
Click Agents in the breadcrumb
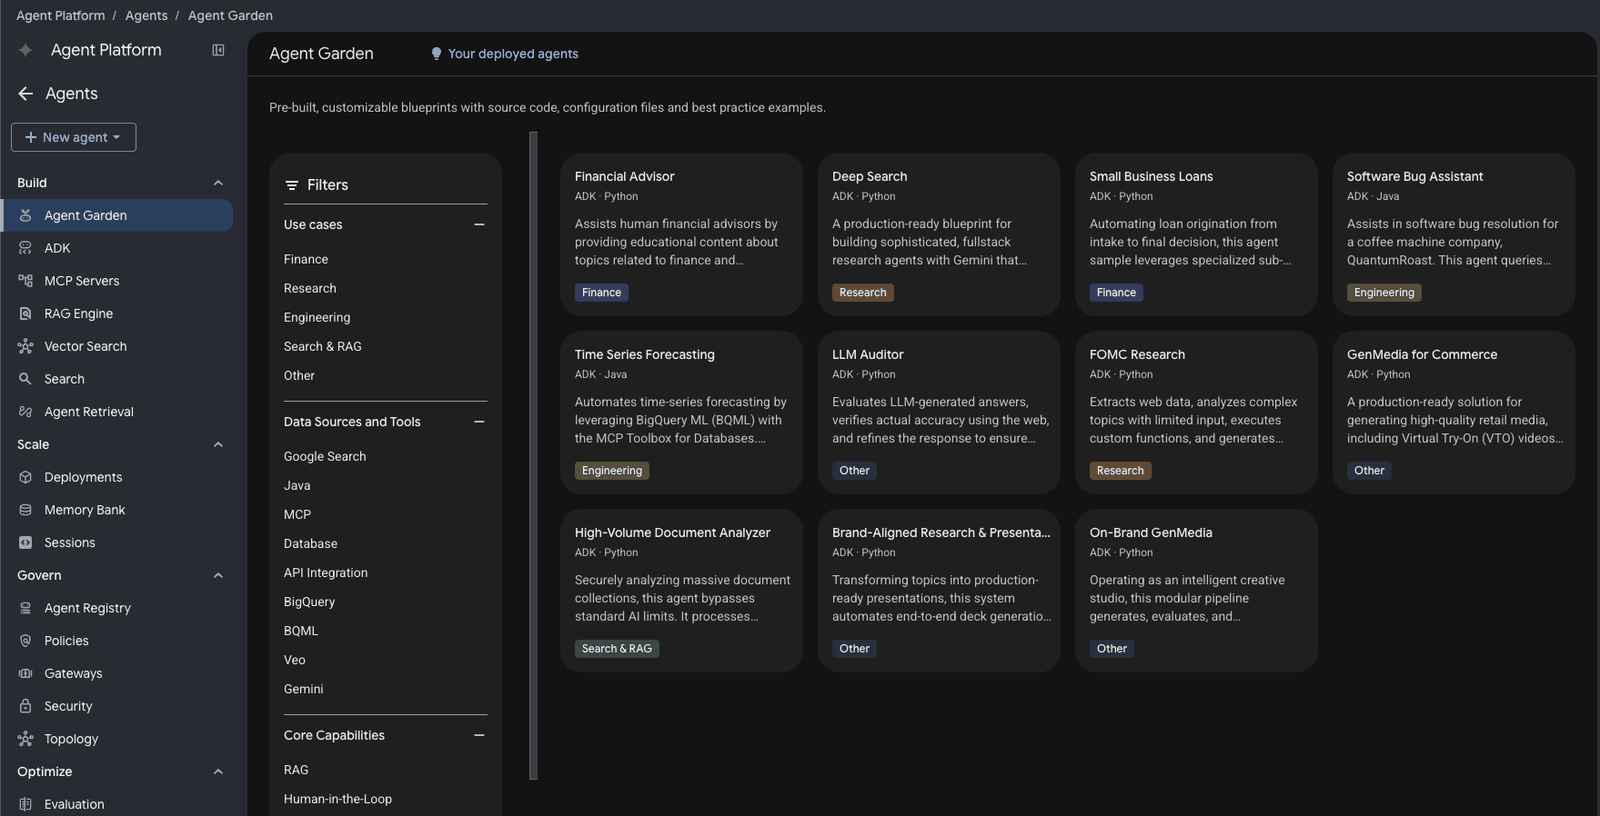(146, 15)
